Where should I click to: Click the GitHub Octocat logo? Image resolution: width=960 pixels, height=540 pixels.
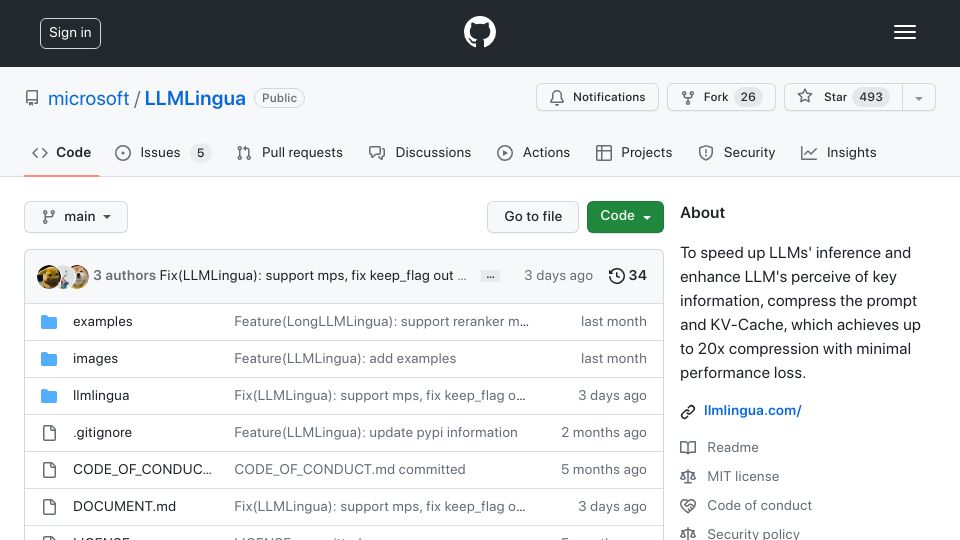click(x=480, y=32)
